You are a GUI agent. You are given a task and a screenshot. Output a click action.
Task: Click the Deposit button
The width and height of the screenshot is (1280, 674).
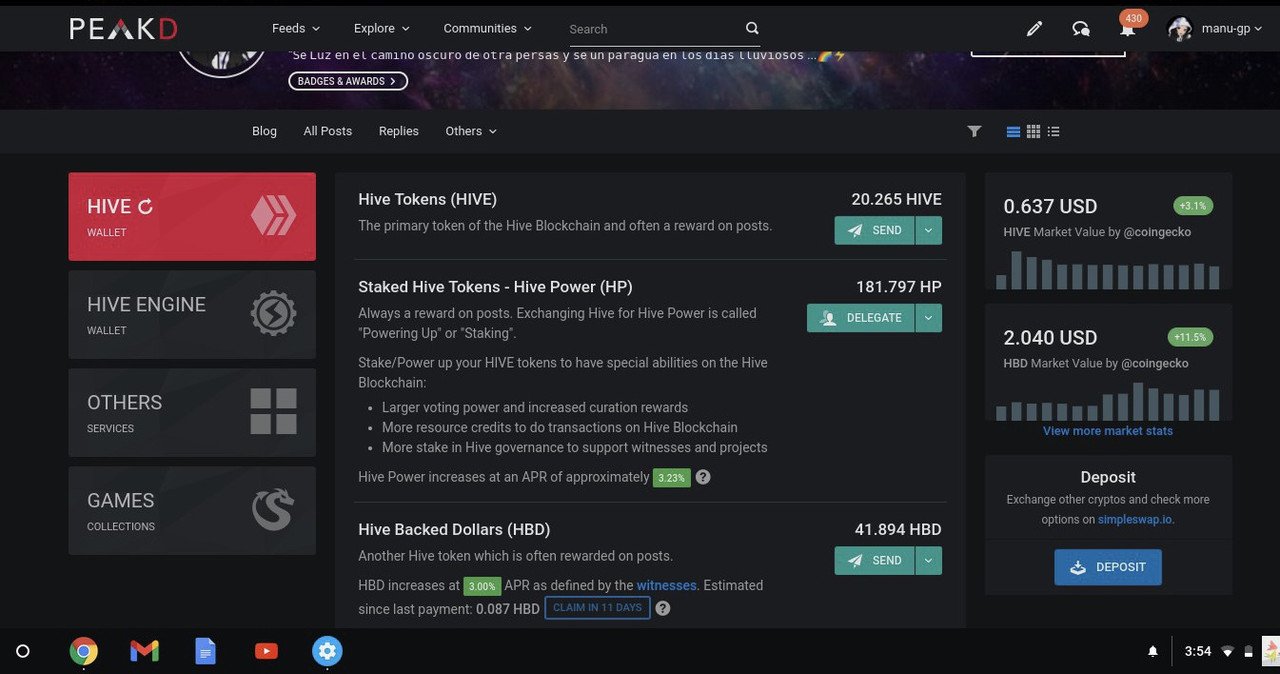tap(1108, 567)
